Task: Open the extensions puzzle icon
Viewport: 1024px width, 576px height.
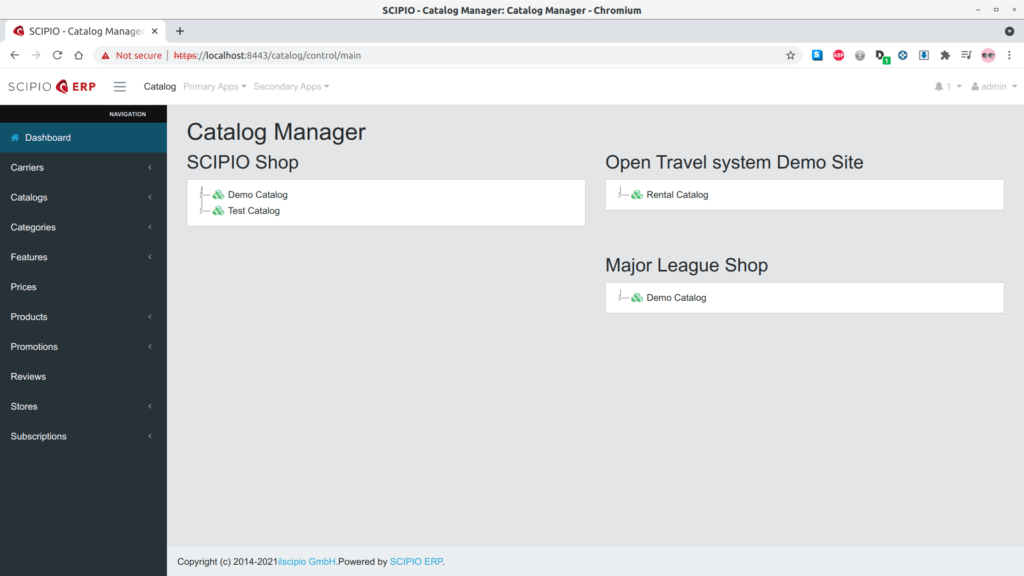Action: (x=945, y=56)
